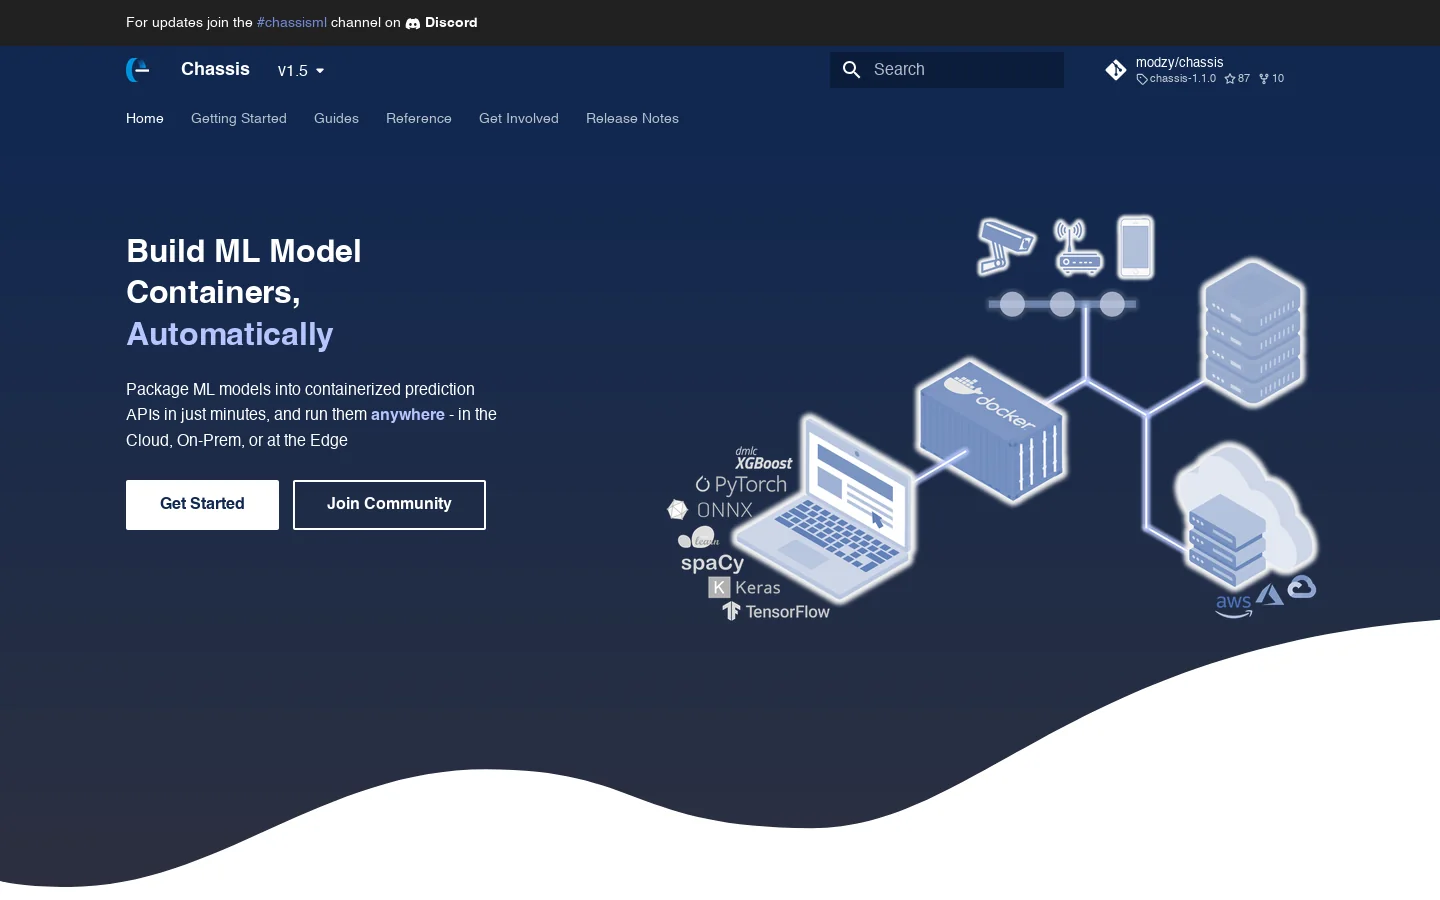Click the git repository icon
Viewport: 1440px width, 900px height.
pos(1116,70)
